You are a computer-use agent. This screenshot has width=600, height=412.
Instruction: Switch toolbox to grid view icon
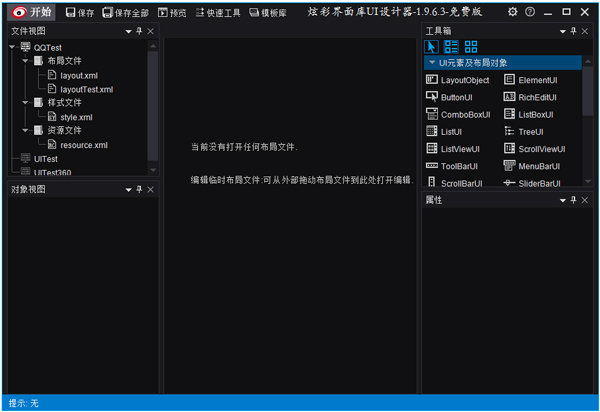click(471, 47)
